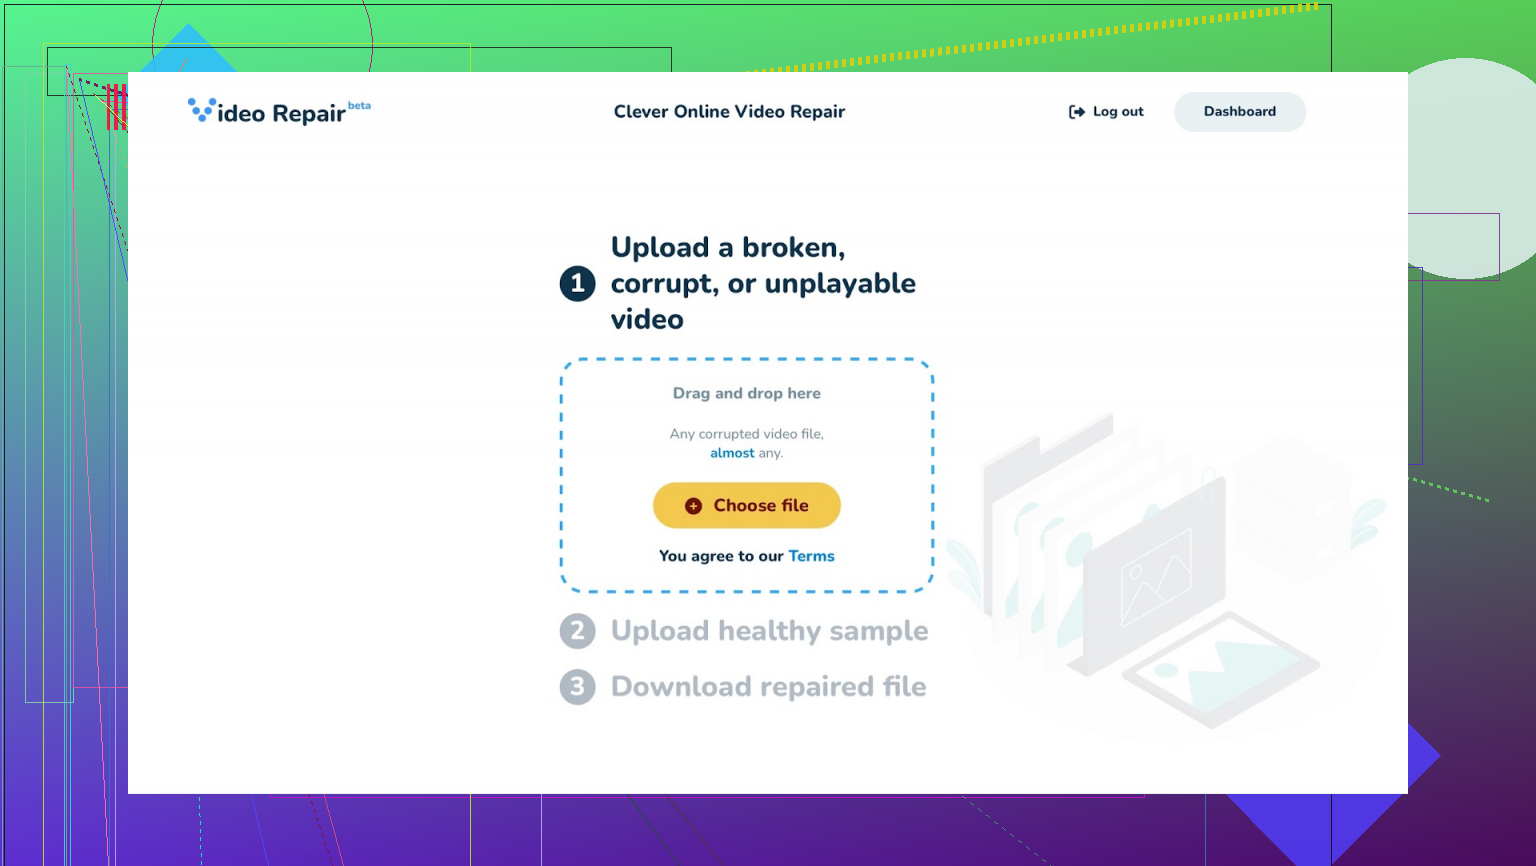Screen dimensions: 1536x866
Task: Choose file to upload a video
Action: [x=747, y=506]
